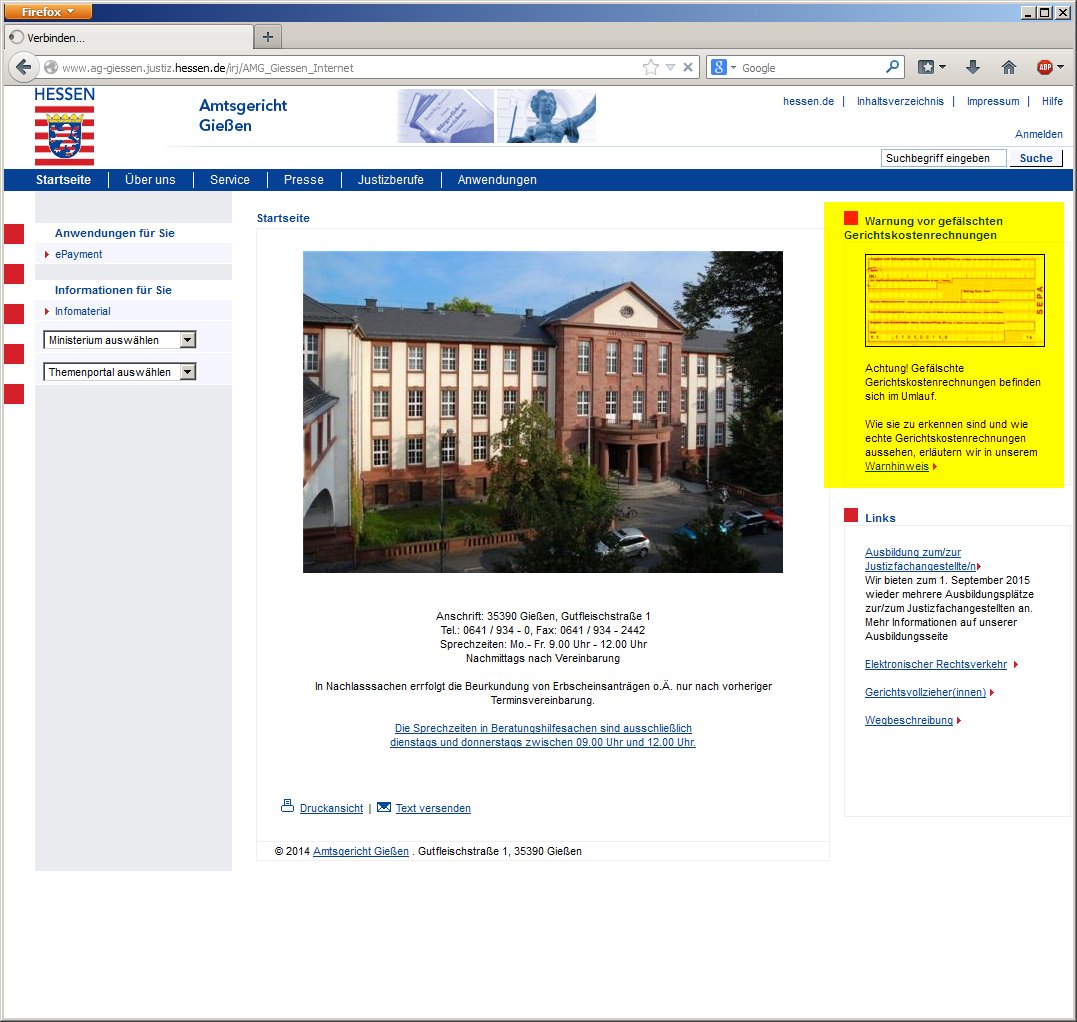Close the Firefox window
The image size is (1077, 1022).
pos(1062,12)
